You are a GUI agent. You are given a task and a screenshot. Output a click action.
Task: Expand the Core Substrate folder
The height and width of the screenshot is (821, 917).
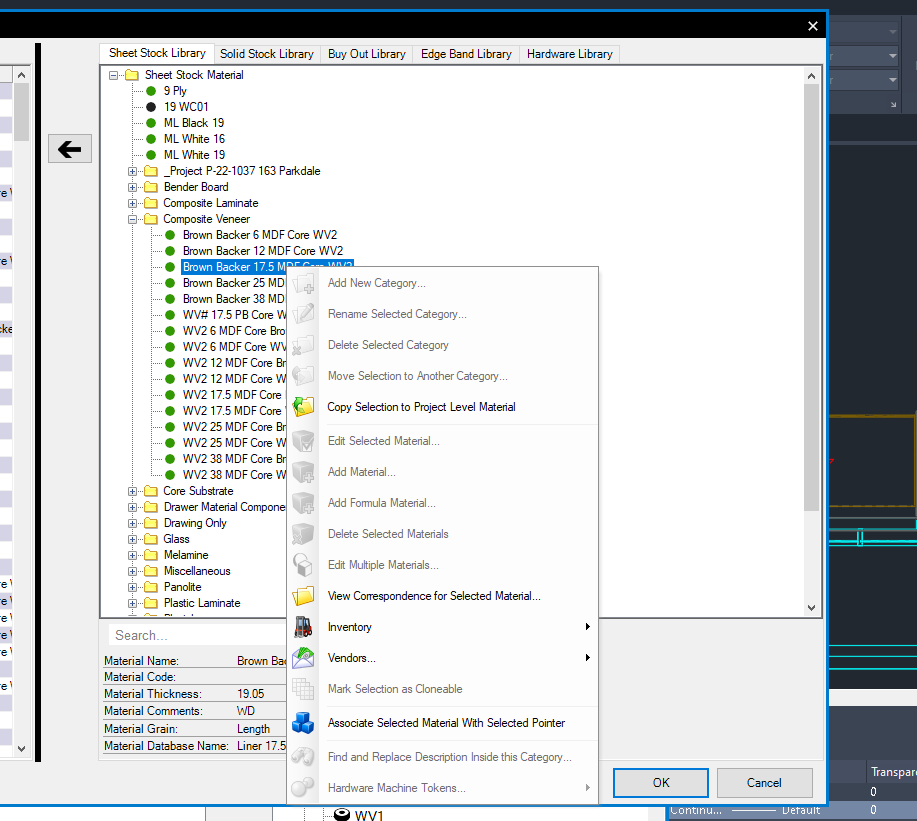click(132, 491)
